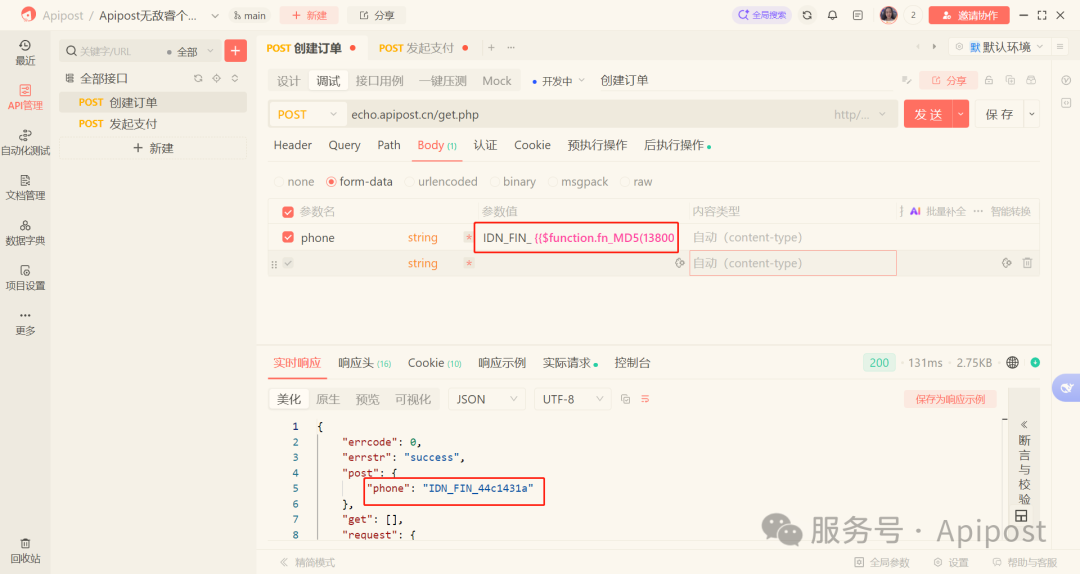This screenshot has width=1080, height=574.
Task: Click the phone parameter value field
Action: [x=577, y=238]
